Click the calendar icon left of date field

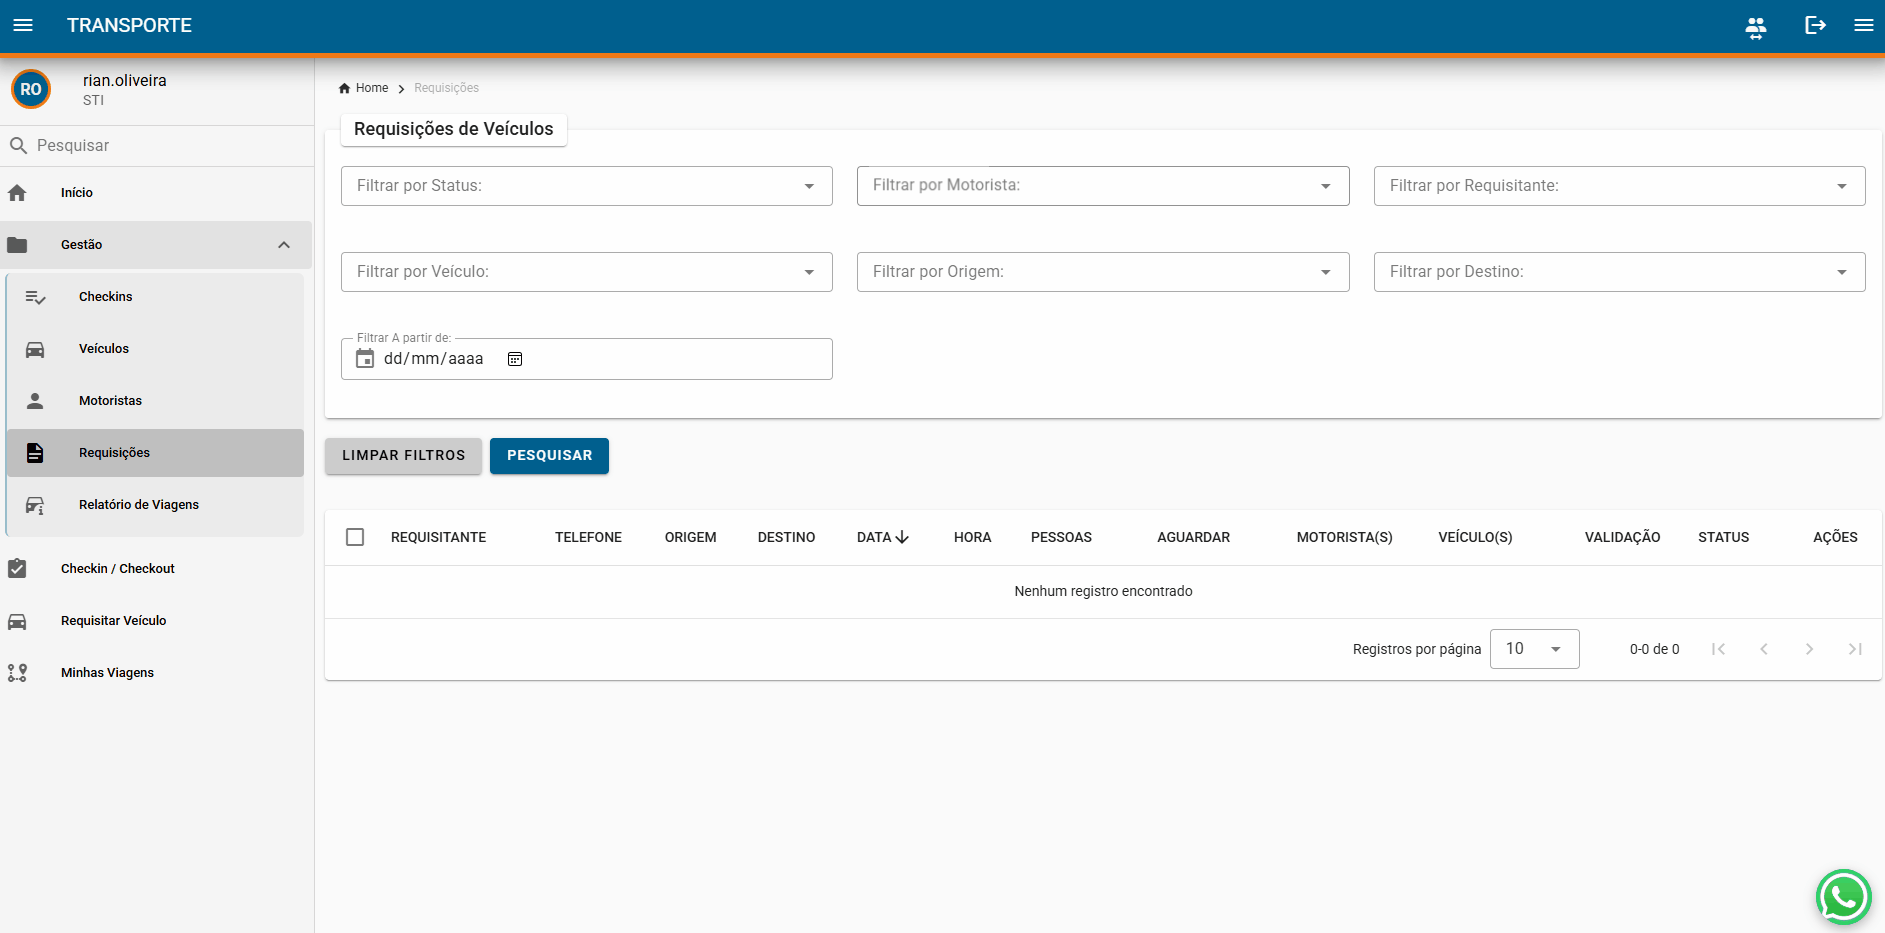pyautogui.click(x=365, y=359)
